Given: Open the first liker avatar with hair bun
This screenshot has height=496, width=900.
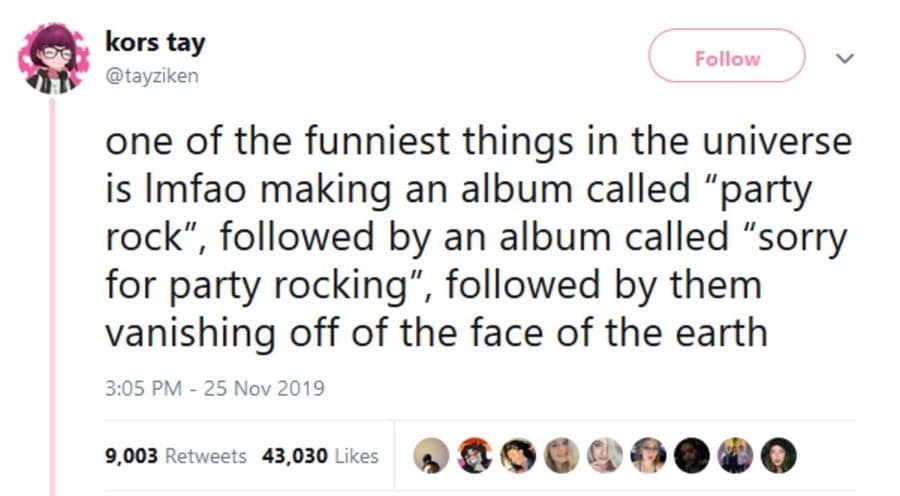Looking at the screenshot, I should click(x=430, y=455).
